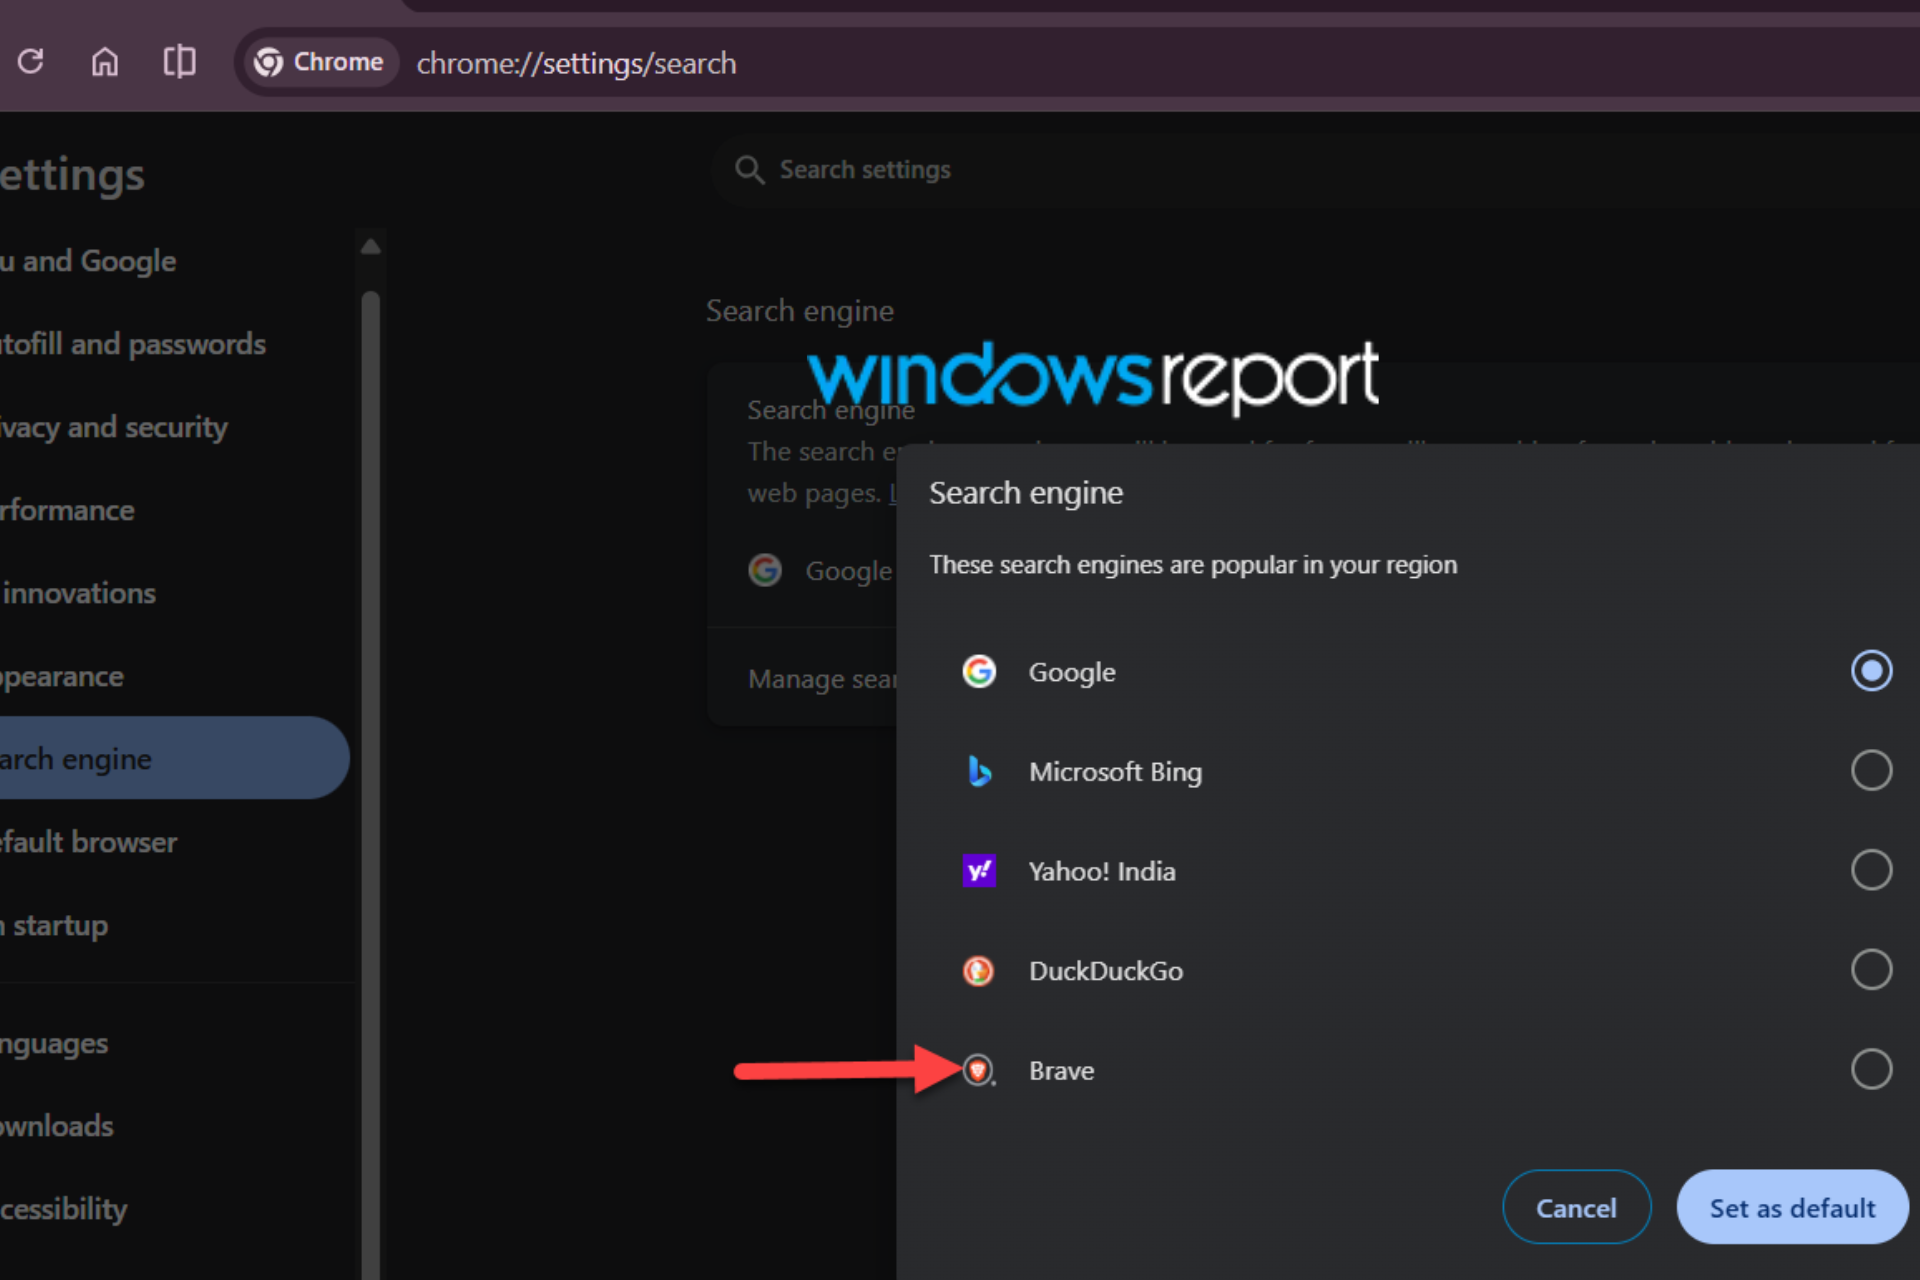Click the Search engine dialog title

(1025, 493)
